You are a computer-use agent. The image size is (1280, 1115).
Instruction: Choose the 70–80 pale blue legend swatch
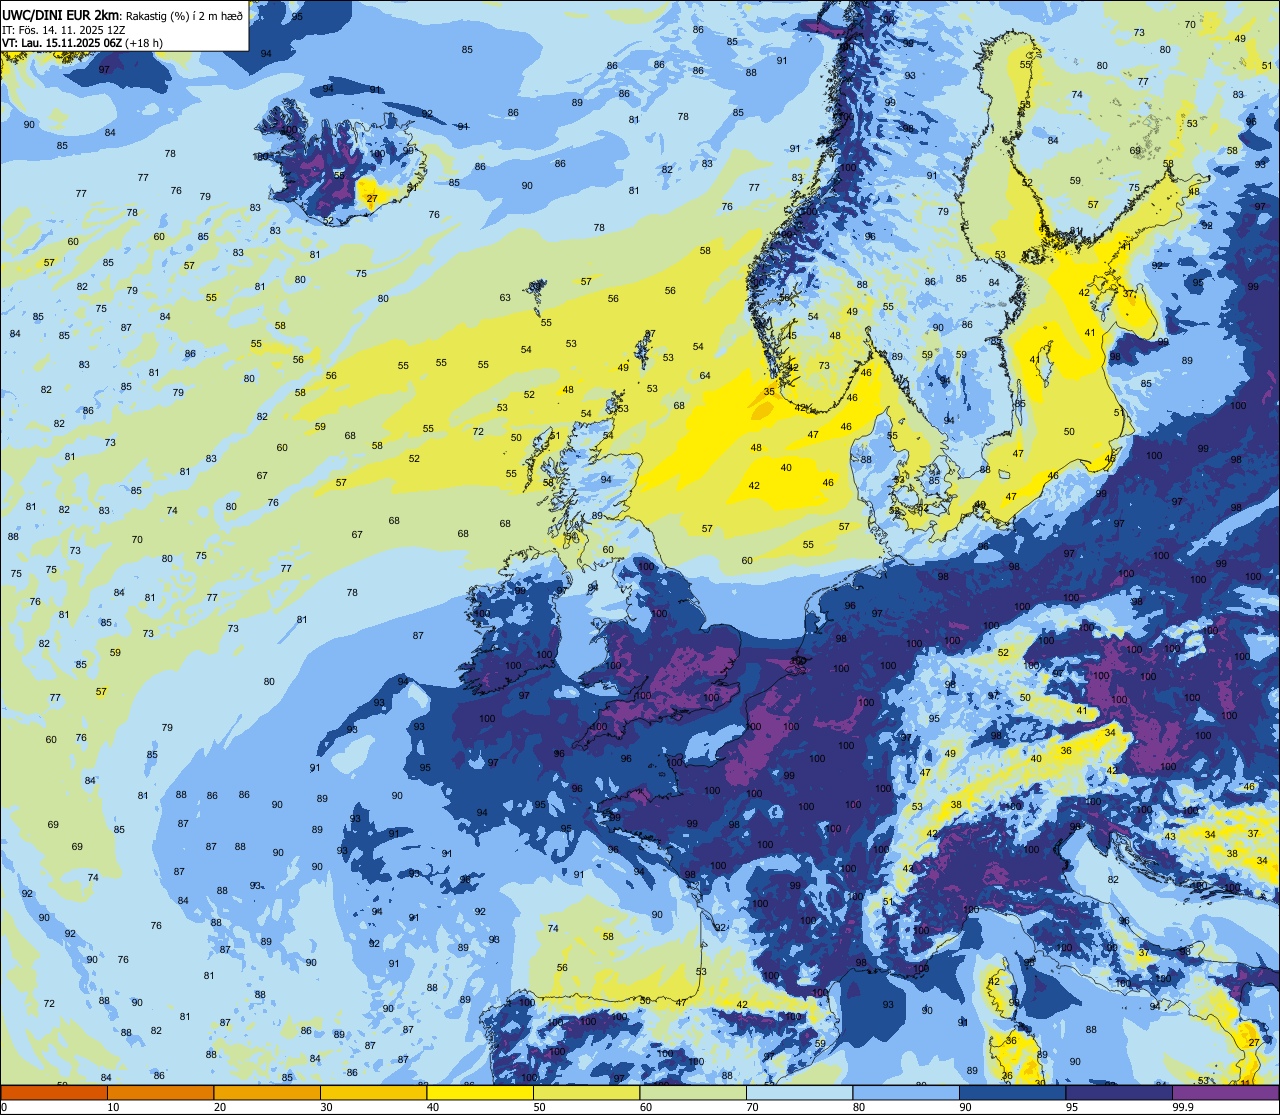[799, 1092]
